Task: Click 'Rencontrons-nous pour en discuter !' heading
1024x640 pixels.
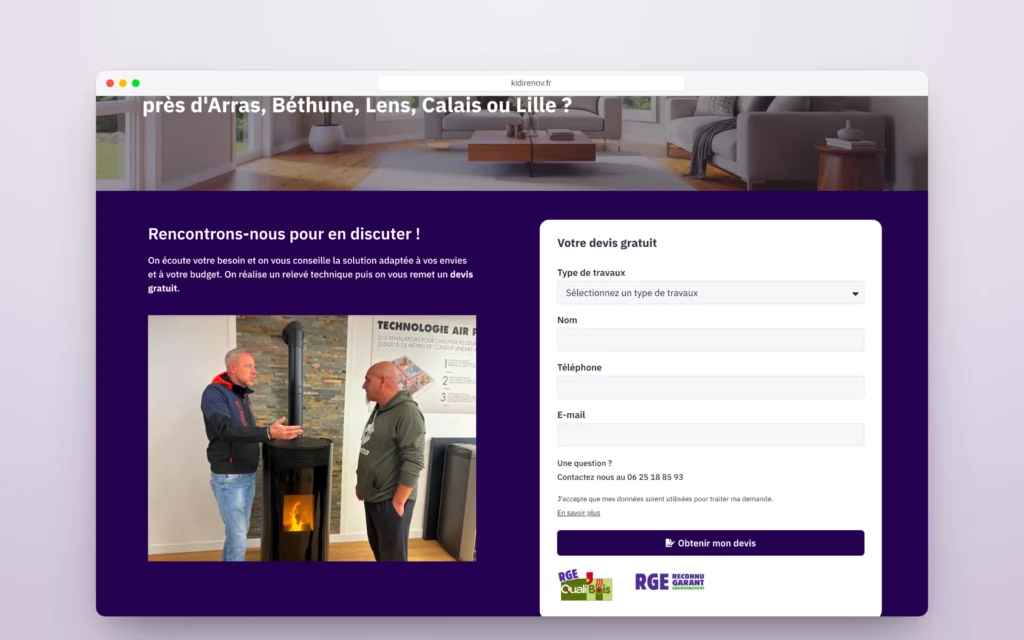Action: click(x=284, y=234)
